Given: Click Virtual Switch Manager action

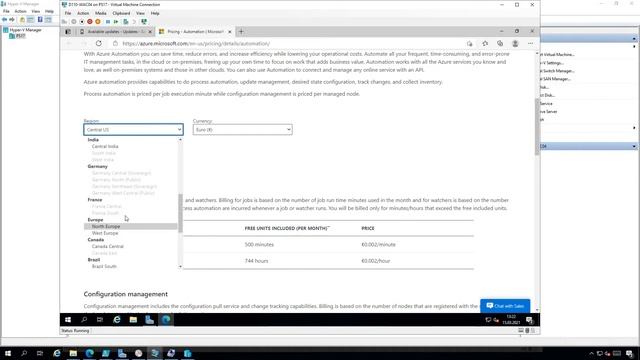Looking at the screenshot, I should click(x=558, y=71).
